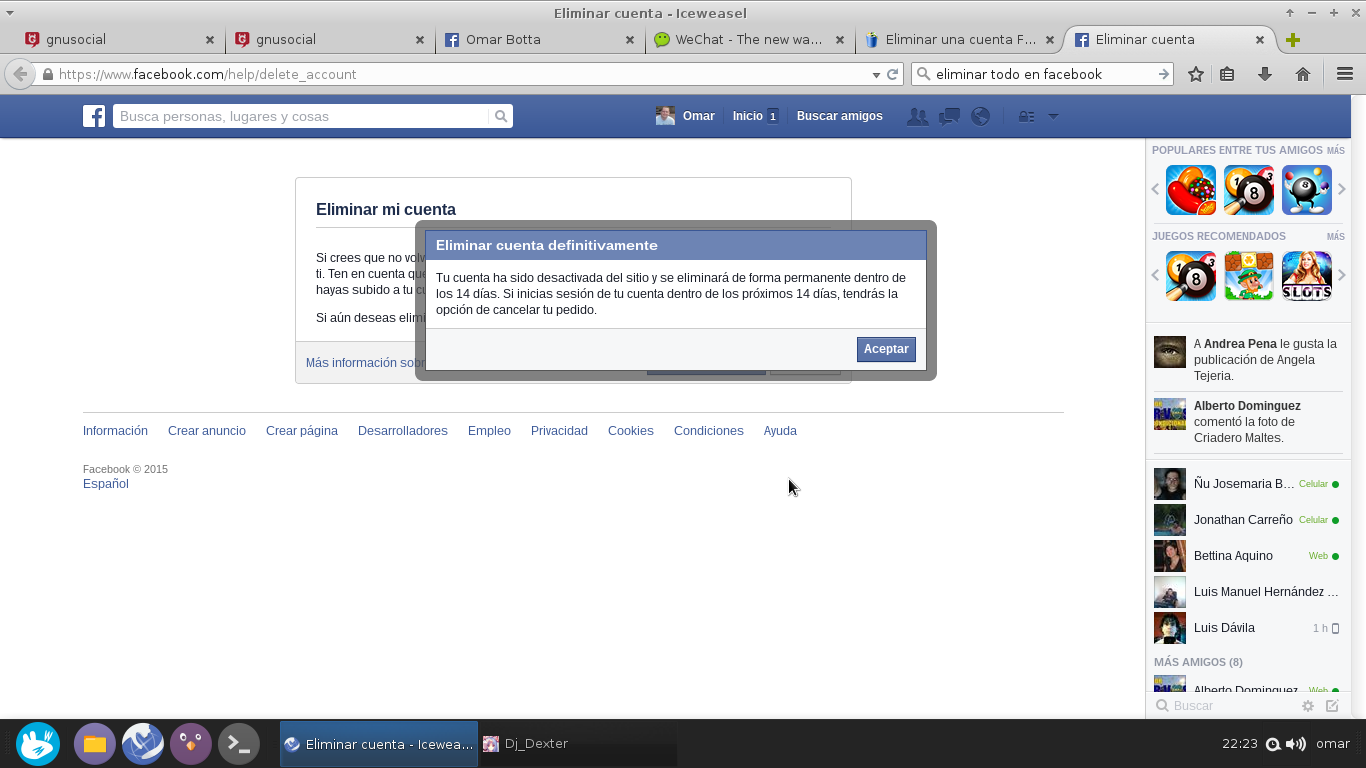Image resolution: width=1366 pixels, height=768 pixels.
Task: Open chat with Bettina Aquino
Action: (x=1247, y=556)
